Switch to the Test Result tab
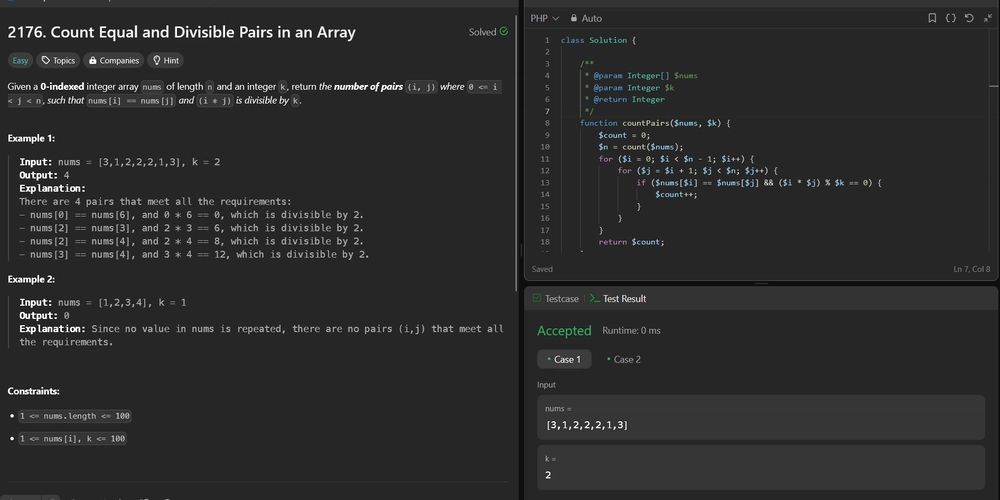1000x500 pixels. coord(618,298)
